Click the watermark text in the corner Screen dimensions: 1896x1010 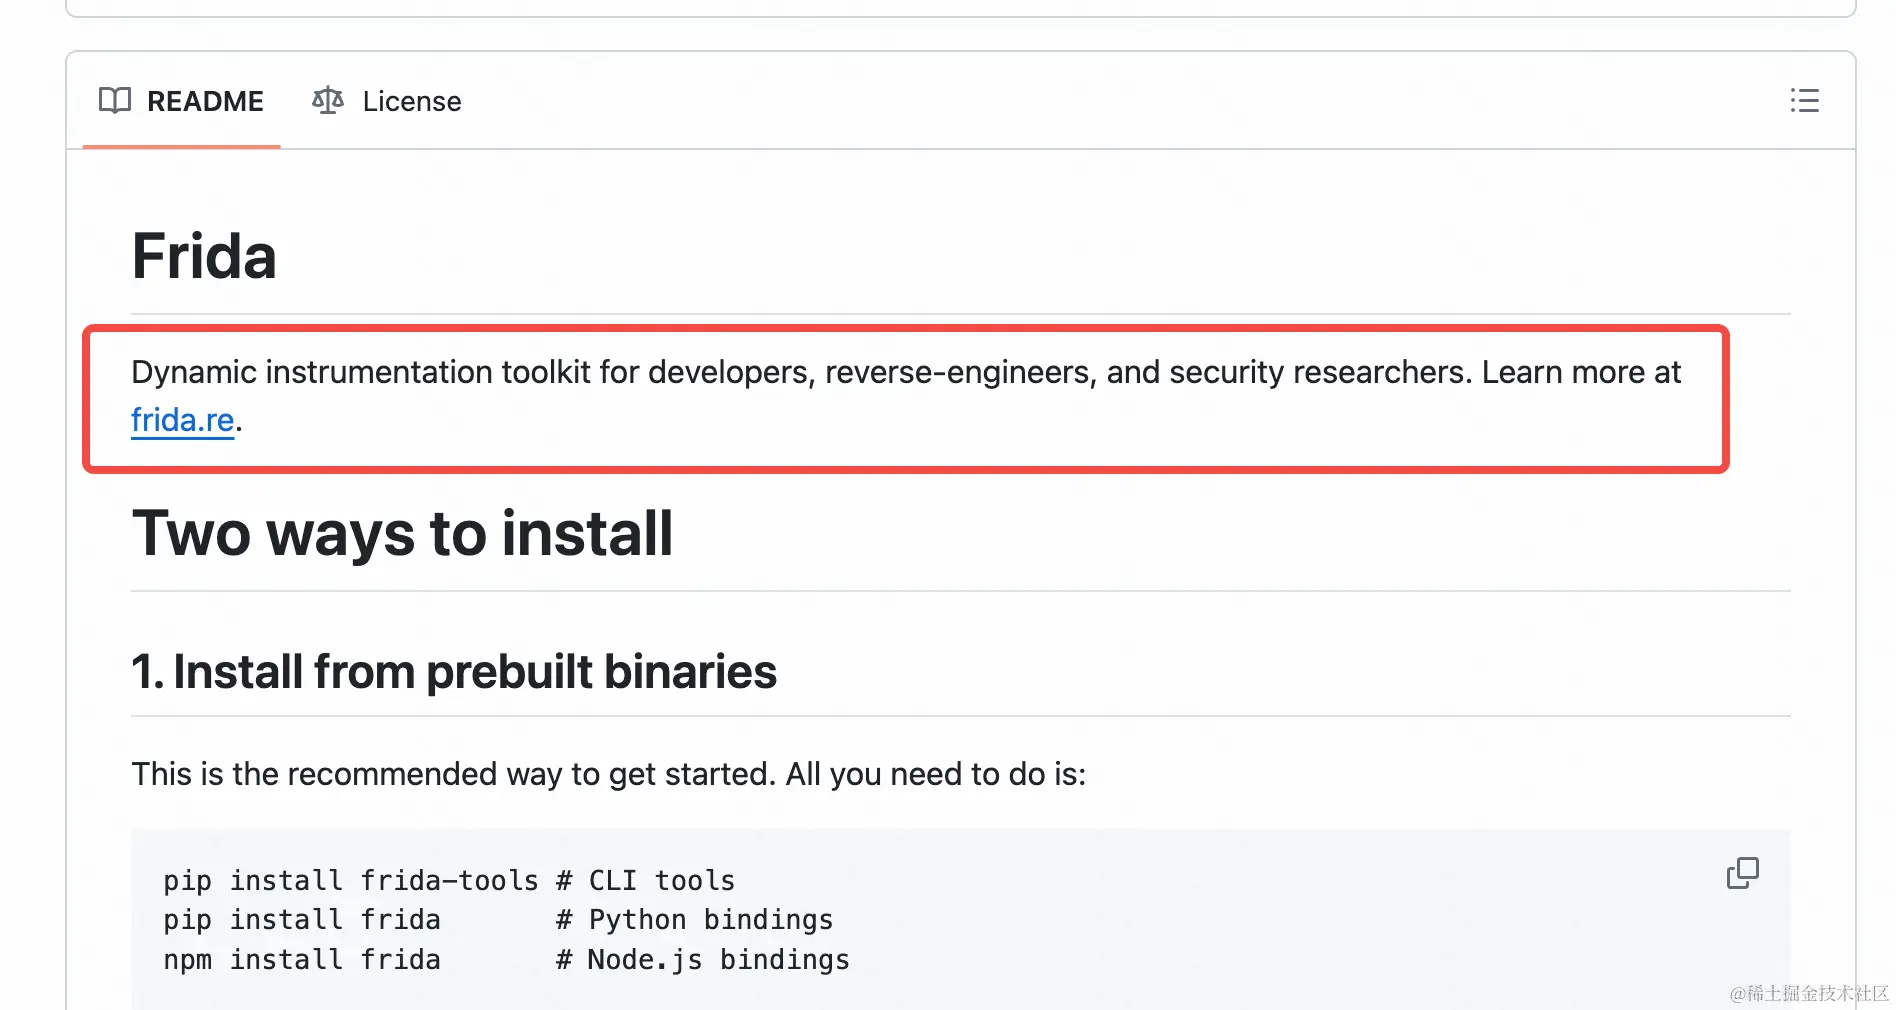(1808, 993)
